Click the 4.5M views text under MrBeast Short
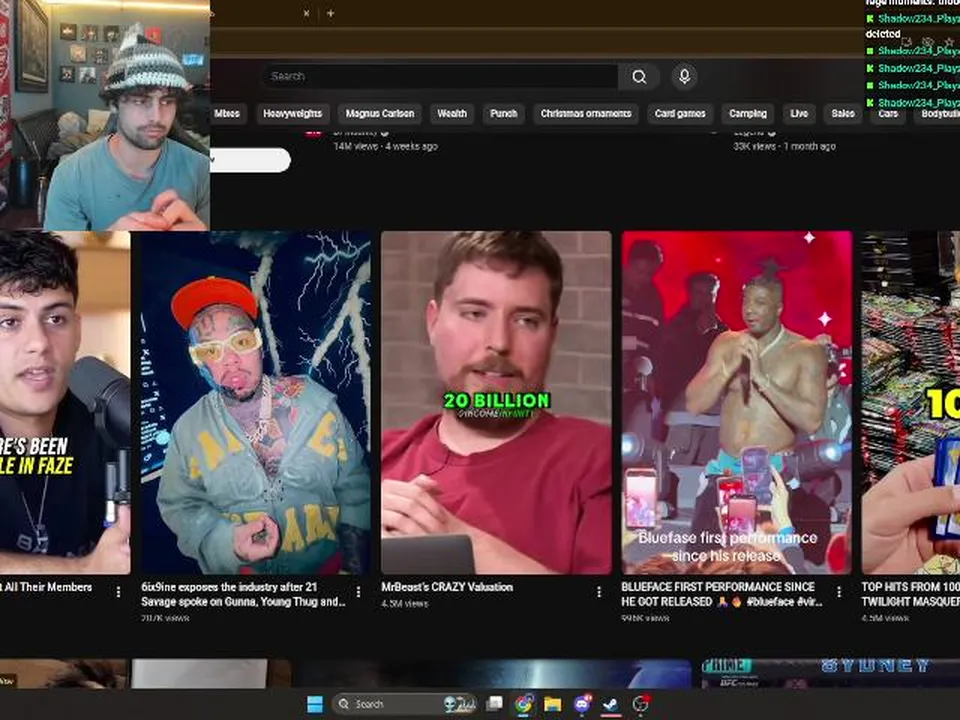This screenshot has height=720, width=960. 405,604
